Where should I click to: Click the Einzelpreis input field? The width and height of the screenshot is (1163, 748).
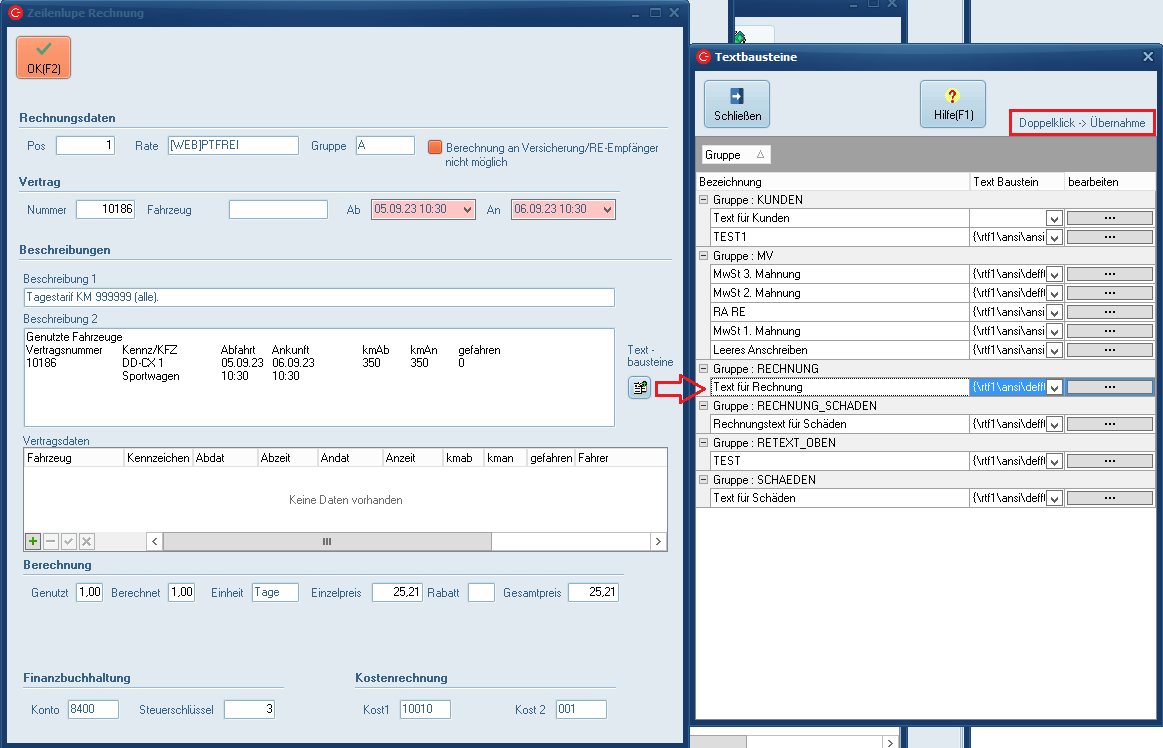(x=397, y=592)
